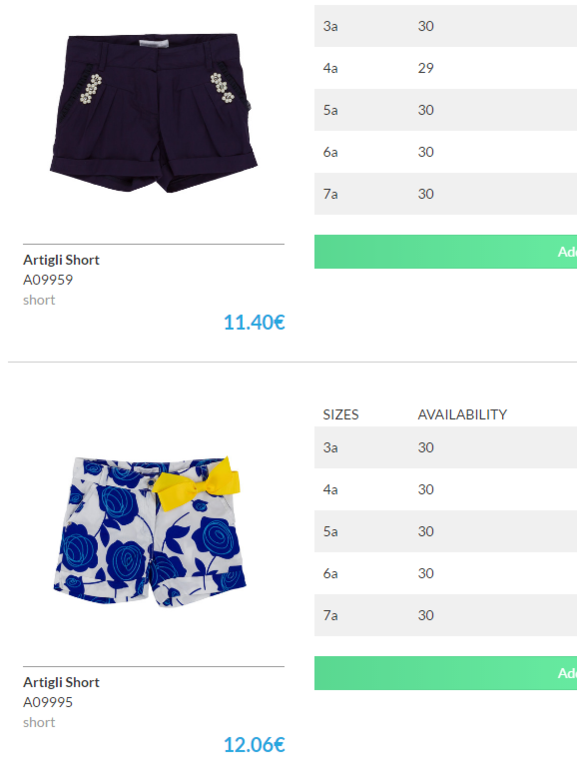
Task: Click the 11.40€ price
Action: [x=254, y=323]
